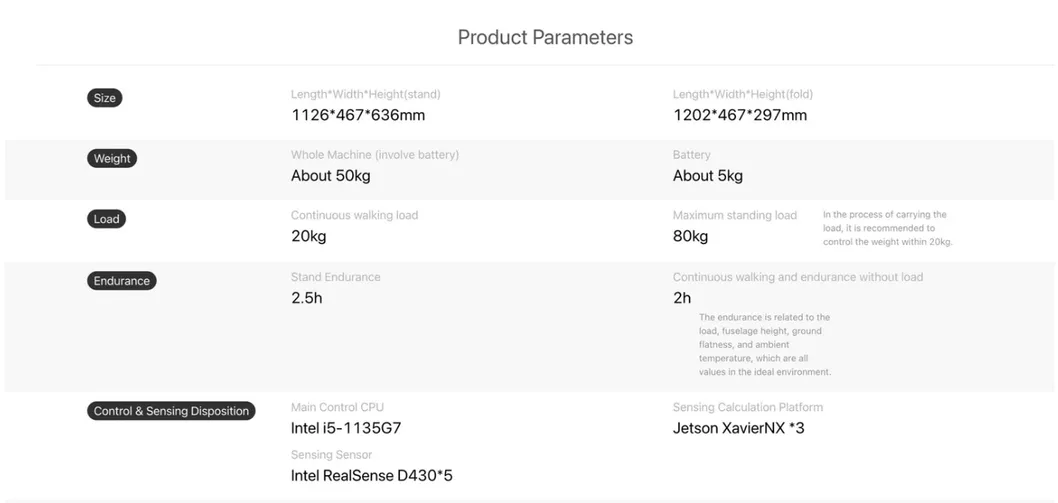Click the 80kg maximum standing load value

[x=691, y=237]
